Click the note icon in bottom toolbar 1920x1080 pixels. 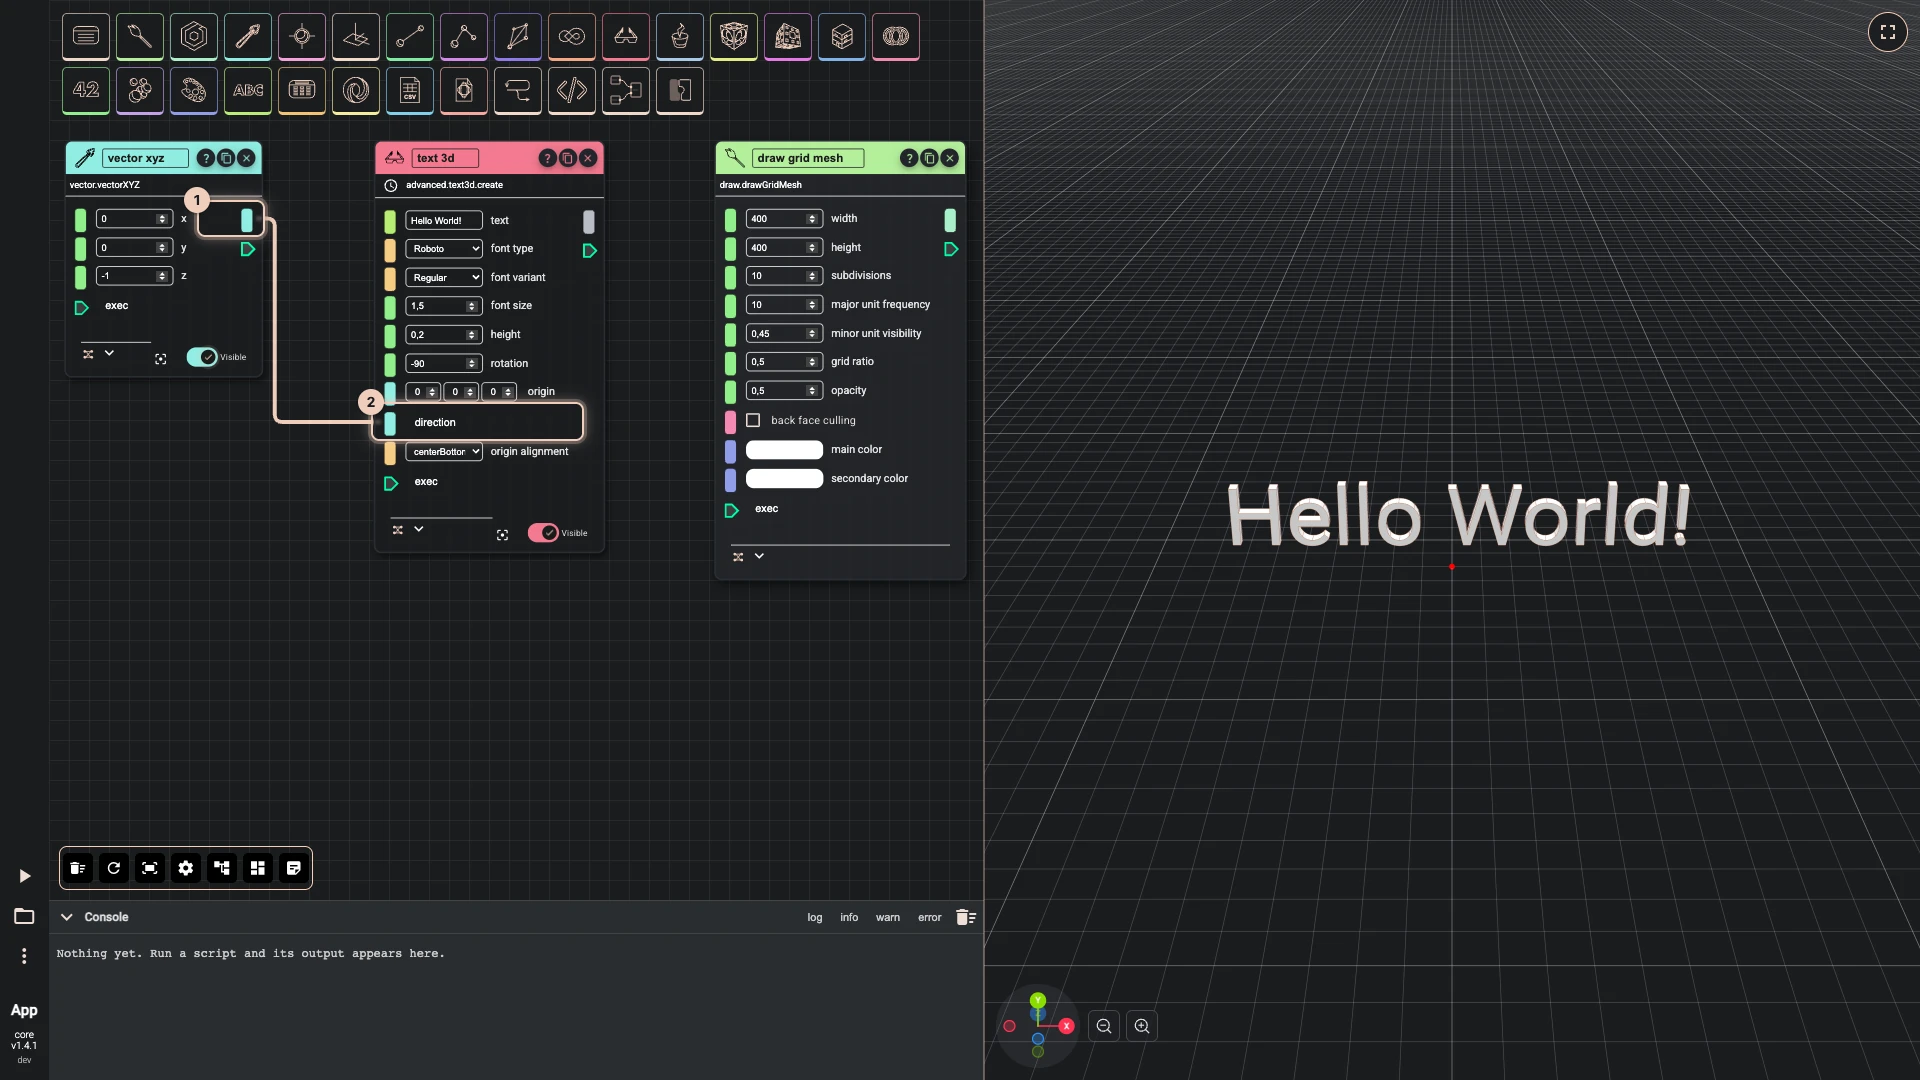tap(294, 868)
